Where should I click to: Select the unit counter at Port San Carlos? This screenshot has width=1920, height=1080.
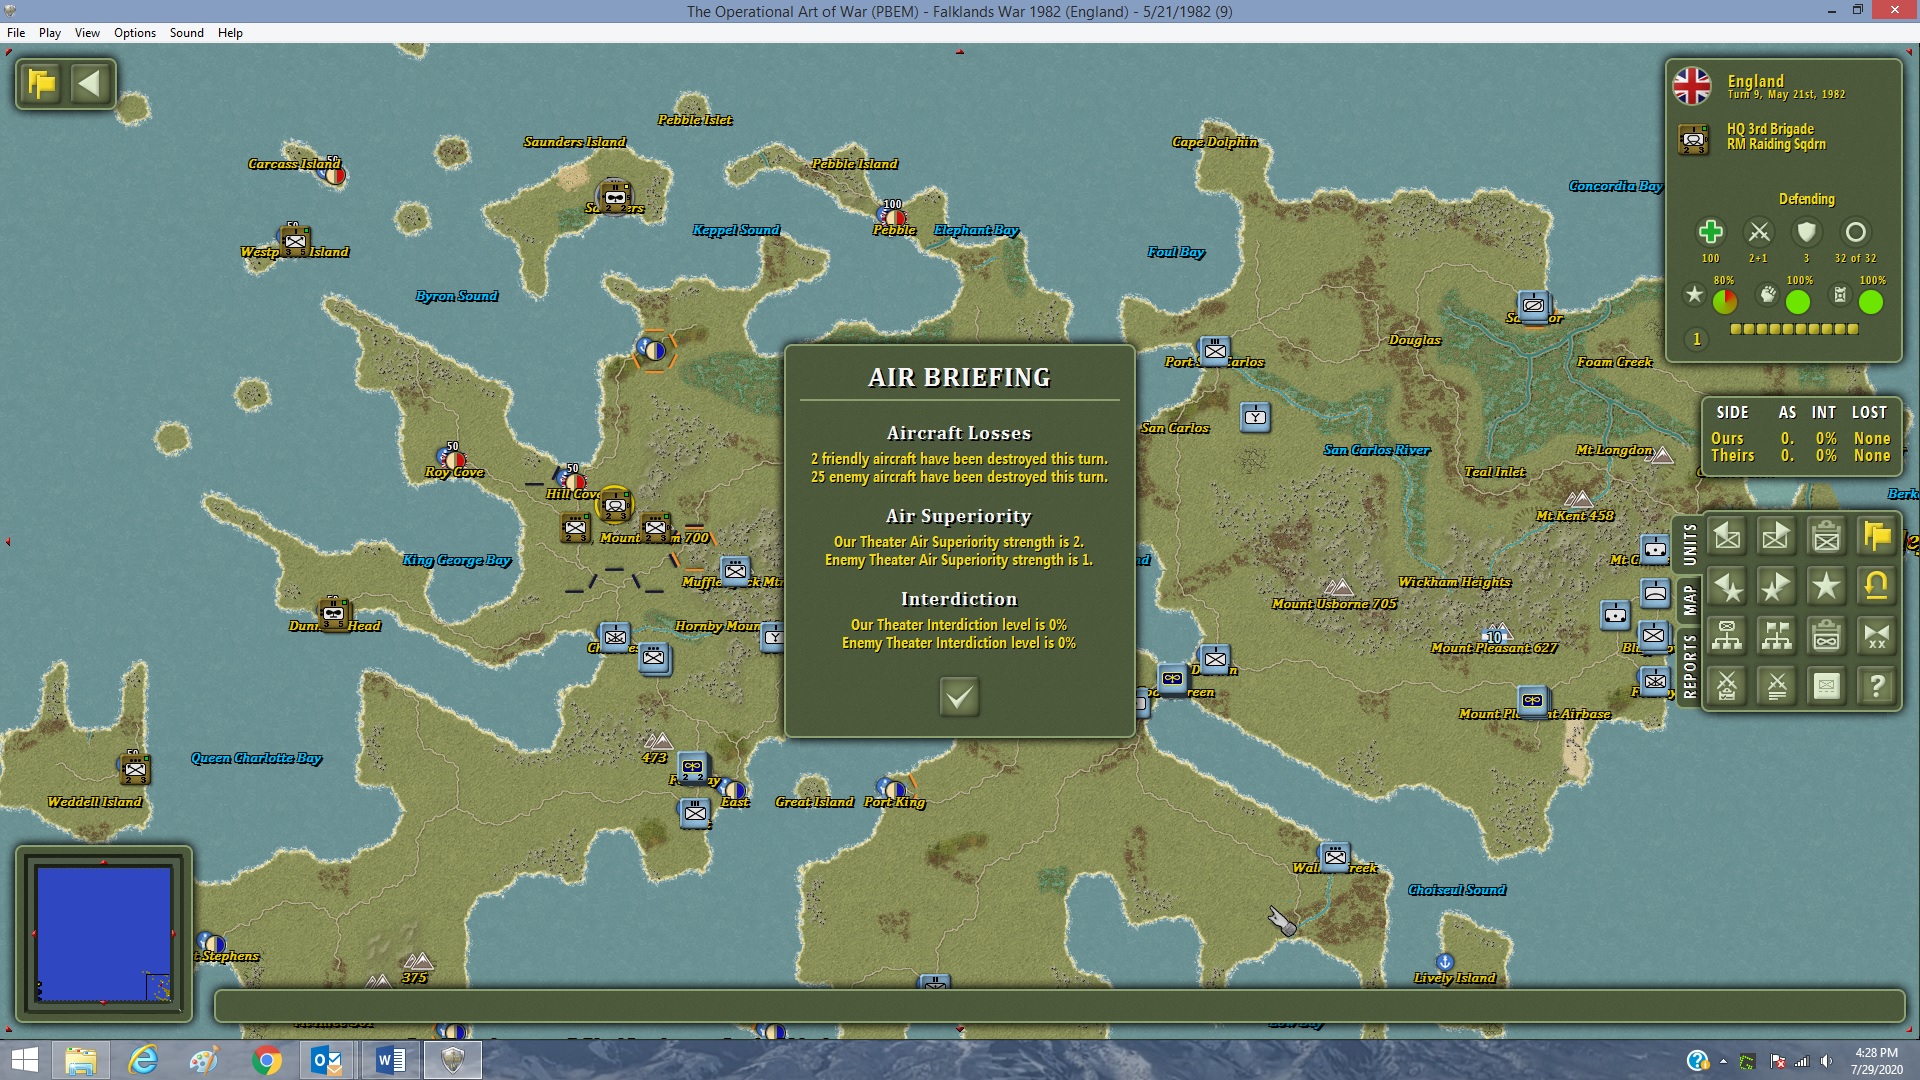pos(1215,351)
